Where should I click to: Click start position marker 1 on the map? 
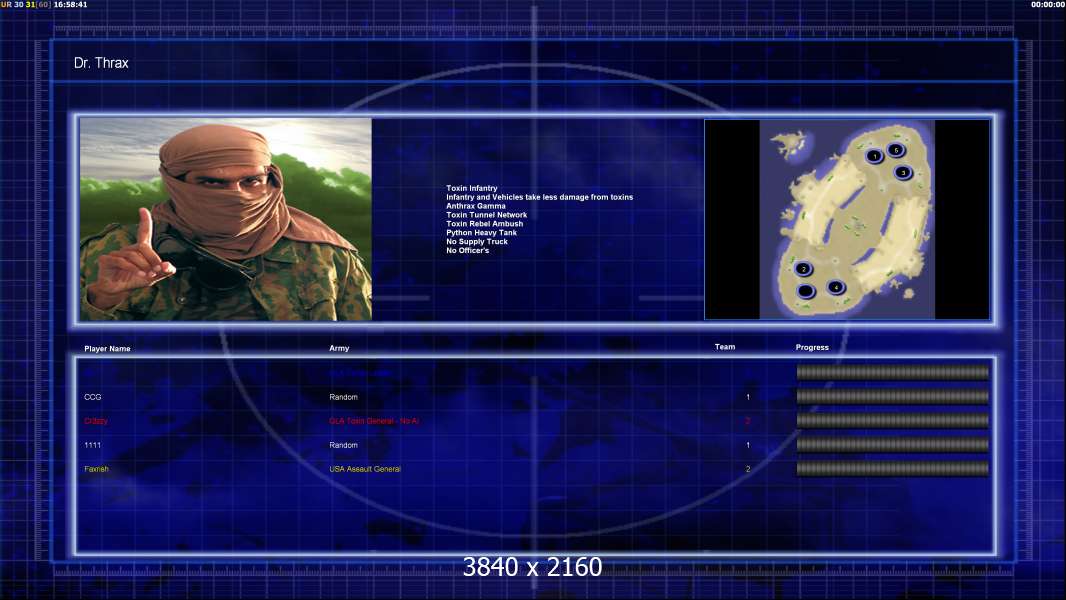(874, 156)
